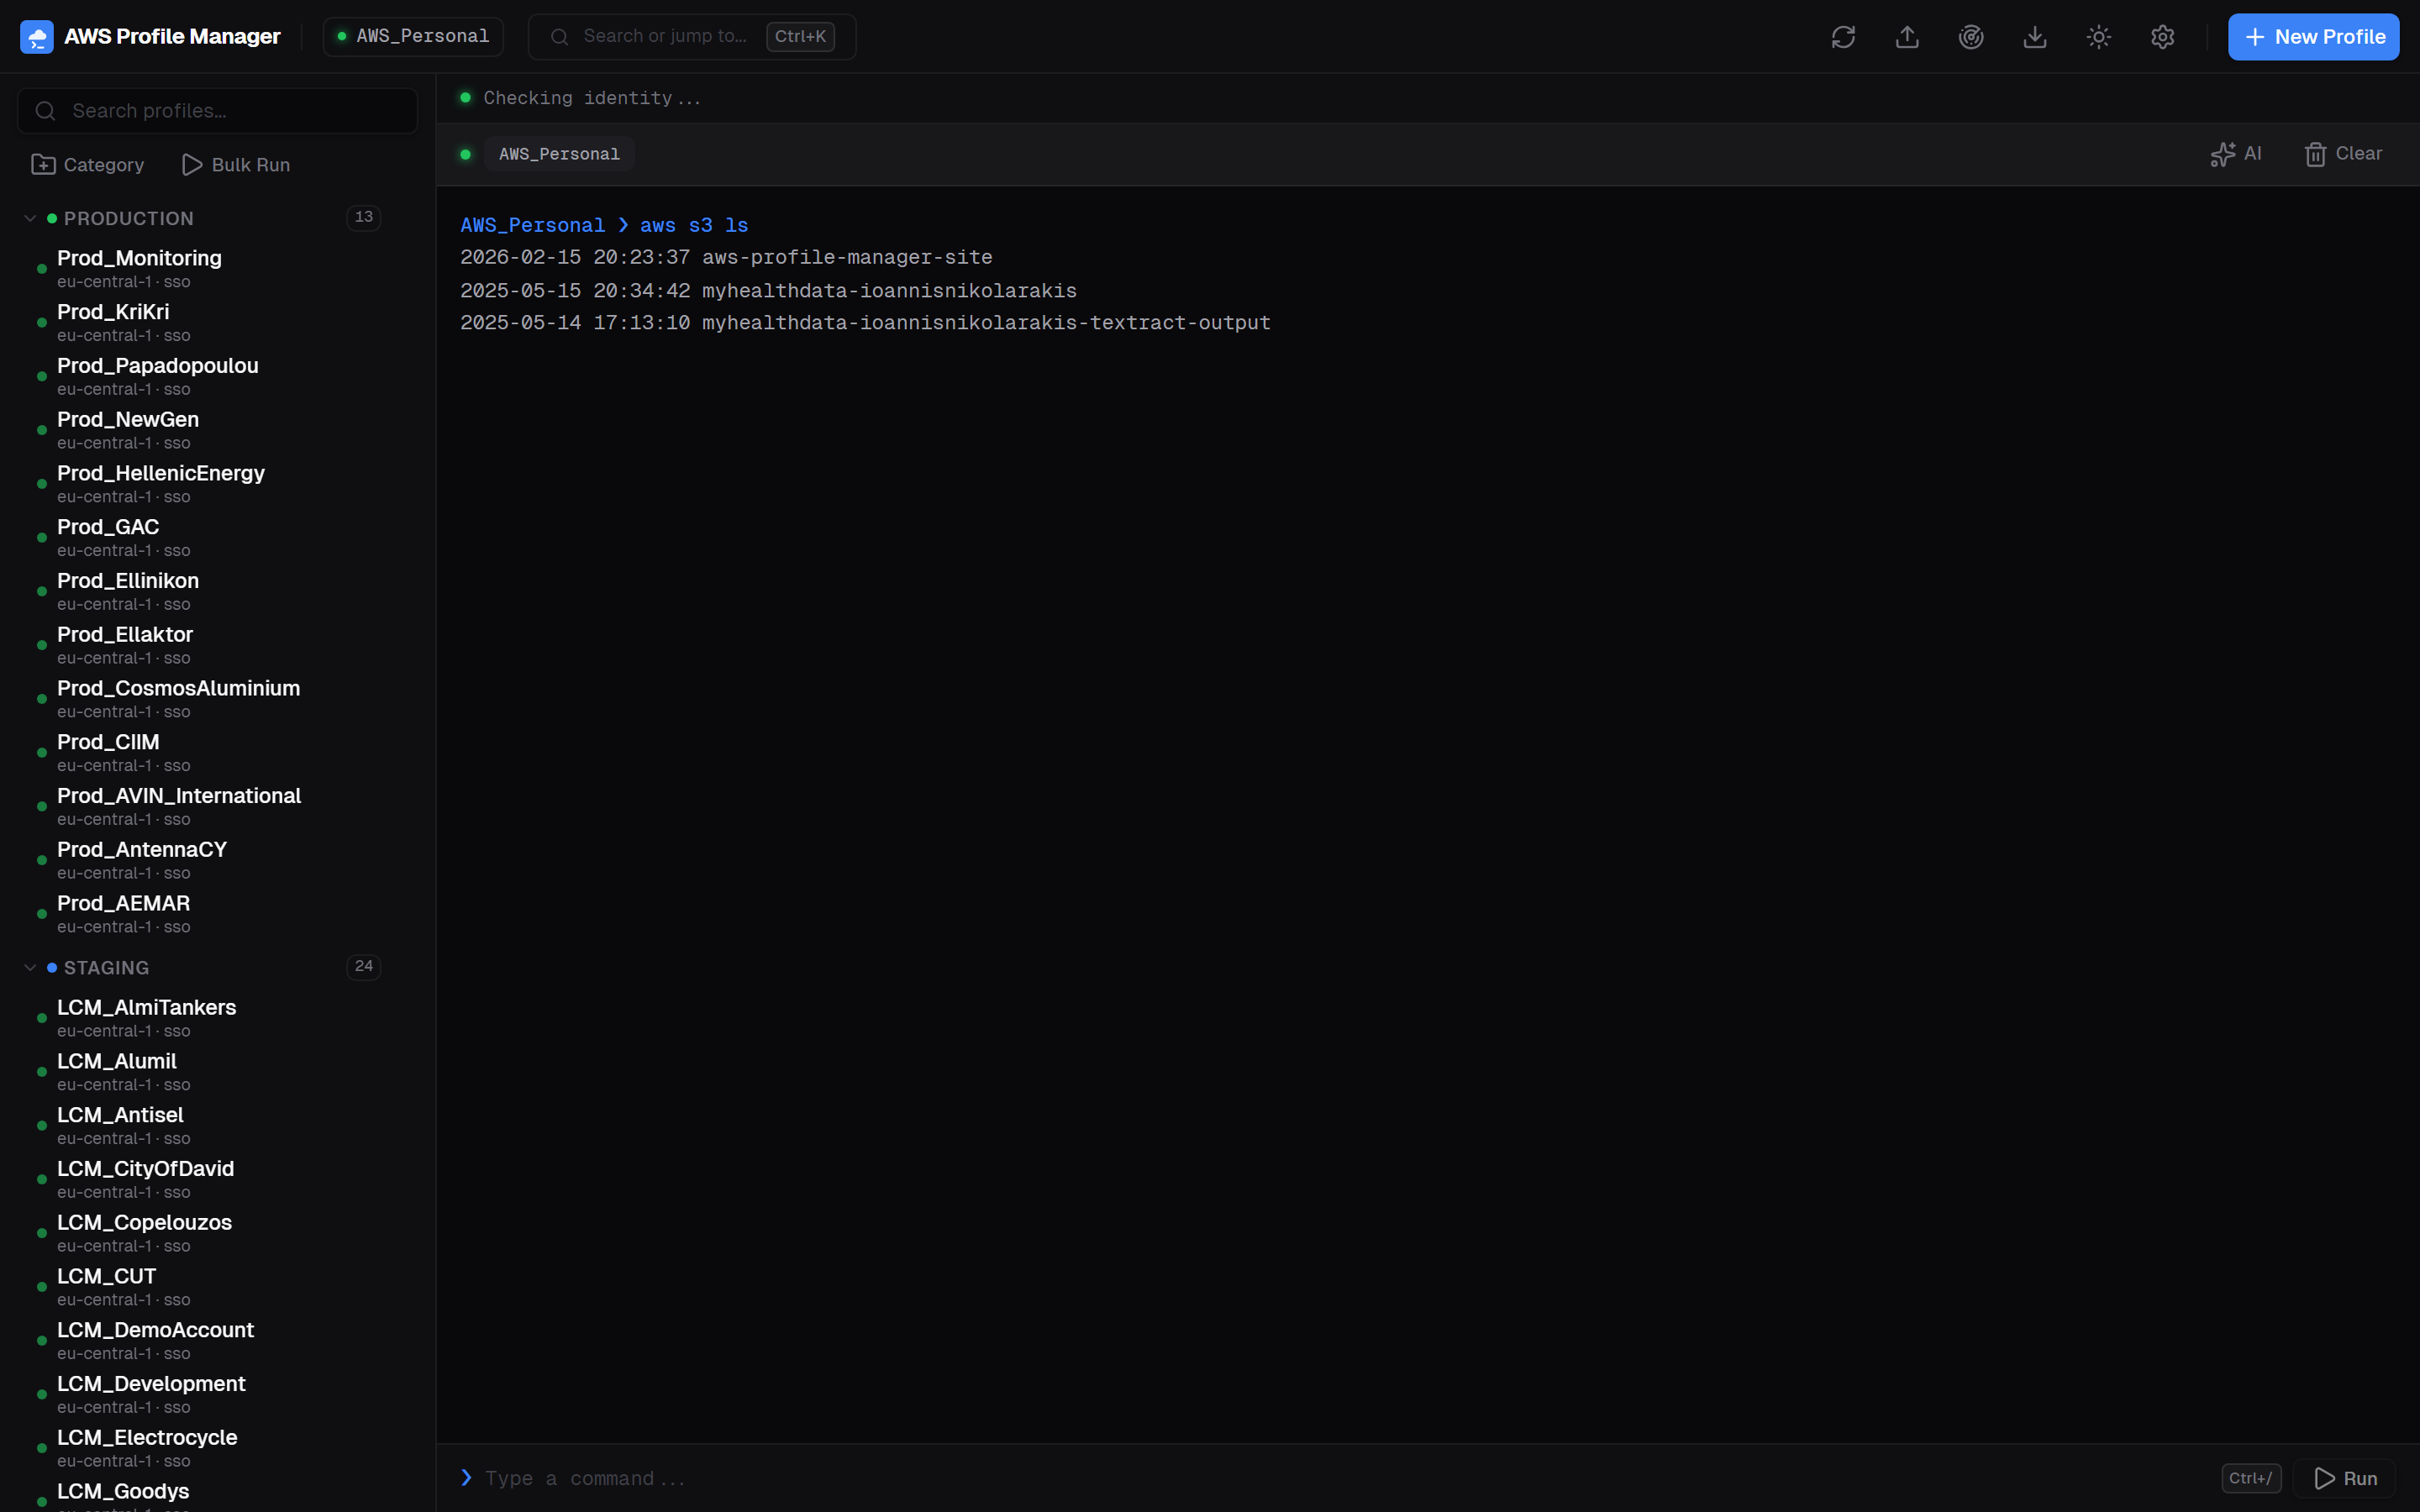This screenshot has height=1512, width=2420.
Task: Open the radar/dashboard icon in the toolbar
Action: coord(1970,36)
